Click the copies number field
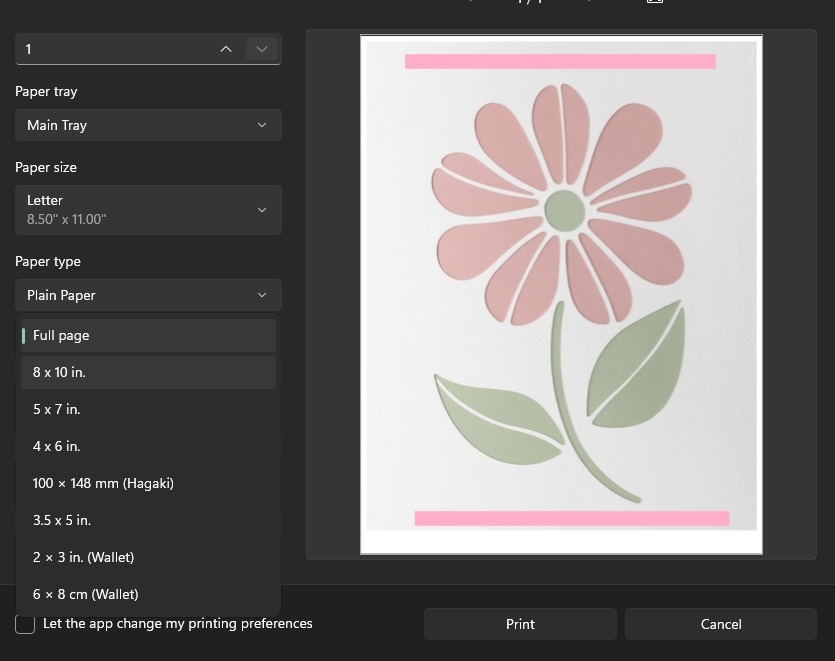The height and width of the screenshot is (661, 835). [x=114, y=50]
